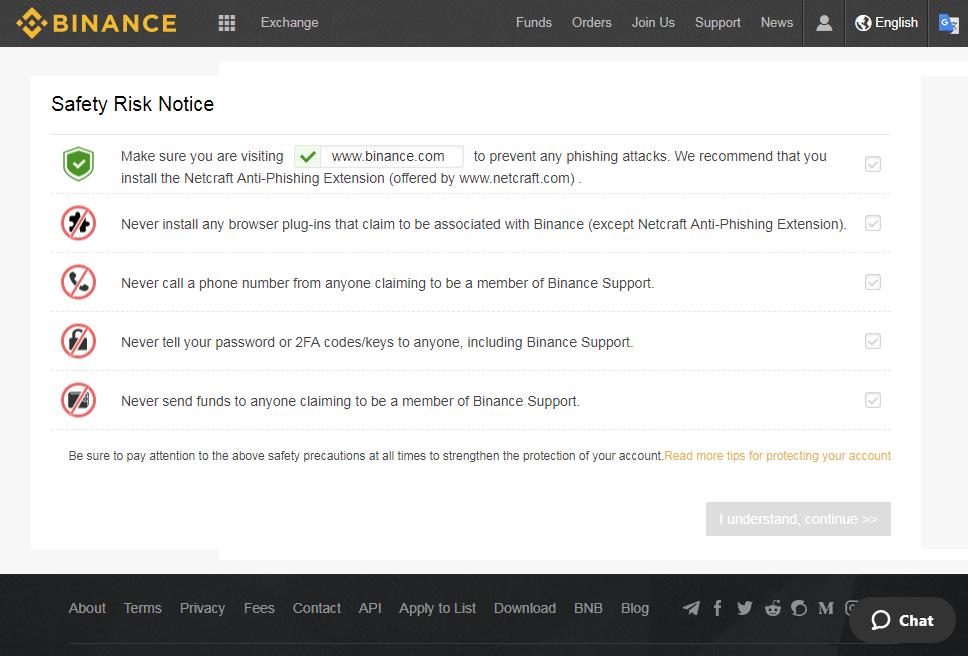Open the Privacy footer link
This screenshot has width=968, height=656.
click(202, 608)
